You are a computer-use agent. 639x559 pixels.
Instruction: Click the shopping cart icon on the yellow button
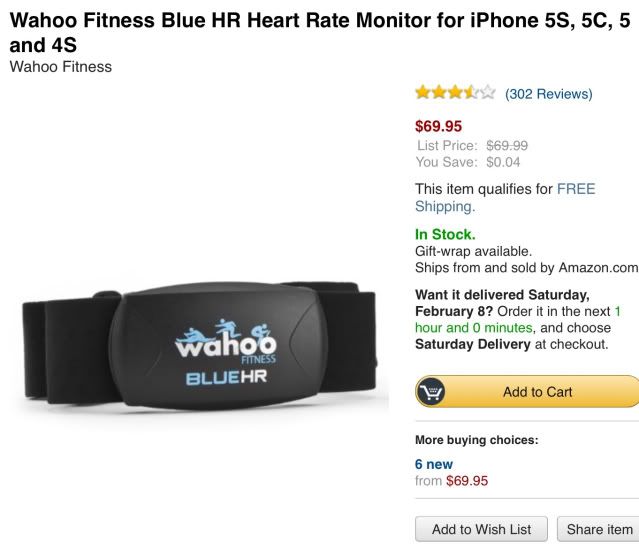tap(430, 391)
